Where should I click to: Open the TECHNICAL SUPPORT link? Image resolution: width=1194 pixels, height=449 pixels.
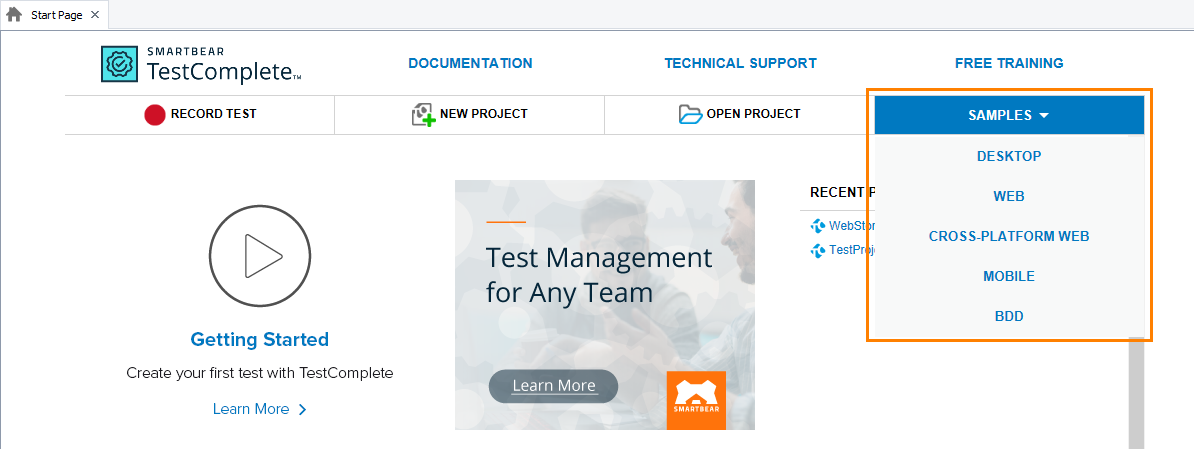[740, 63]
